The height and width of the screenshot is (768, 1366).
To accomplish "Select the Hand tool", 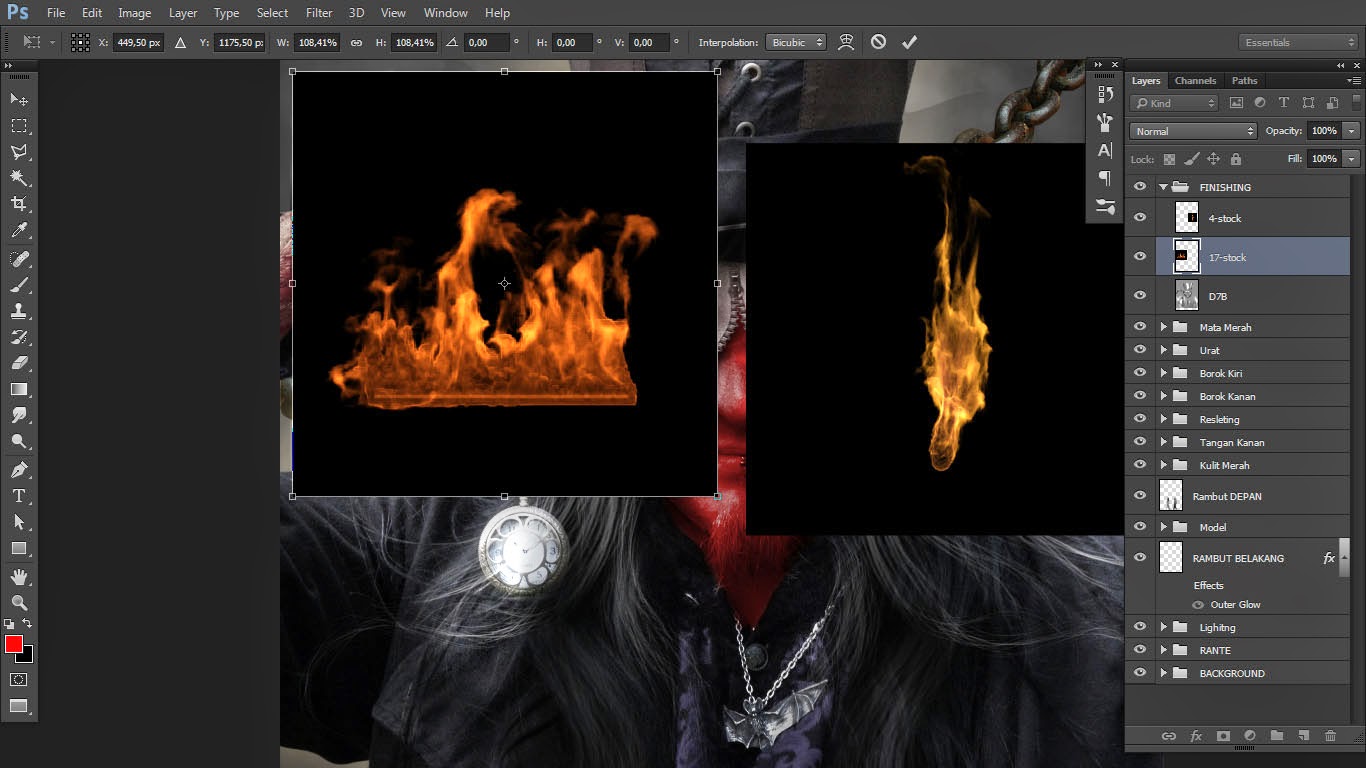I will pos(19,576).
